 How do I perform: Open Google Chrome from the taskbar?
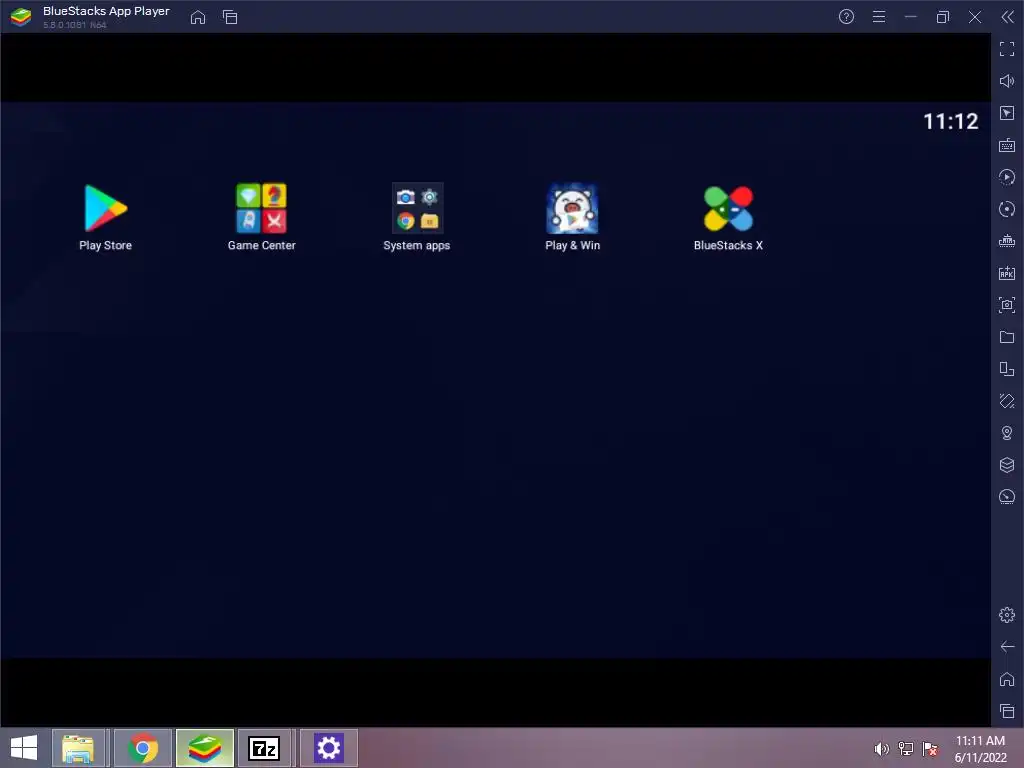(143, 748)
